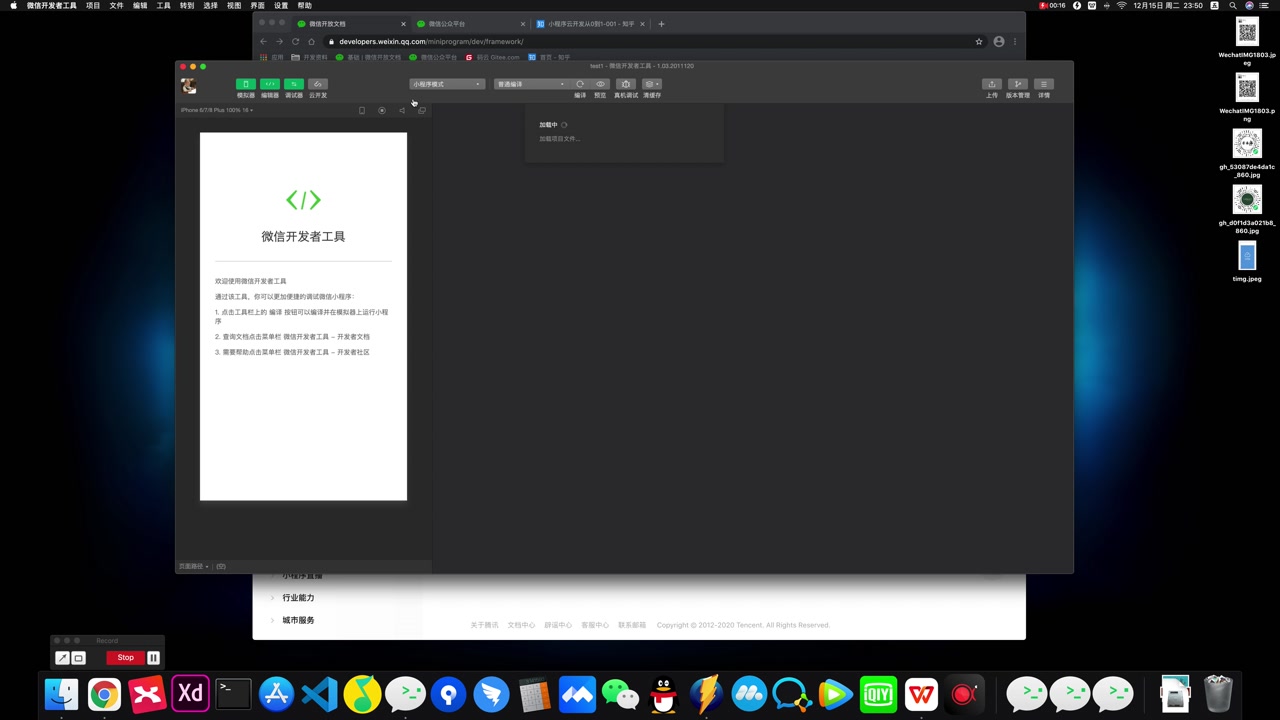Open Visual Studio Code from the Dock
This screenshot has height=720, width=1280.
point(319,694)
